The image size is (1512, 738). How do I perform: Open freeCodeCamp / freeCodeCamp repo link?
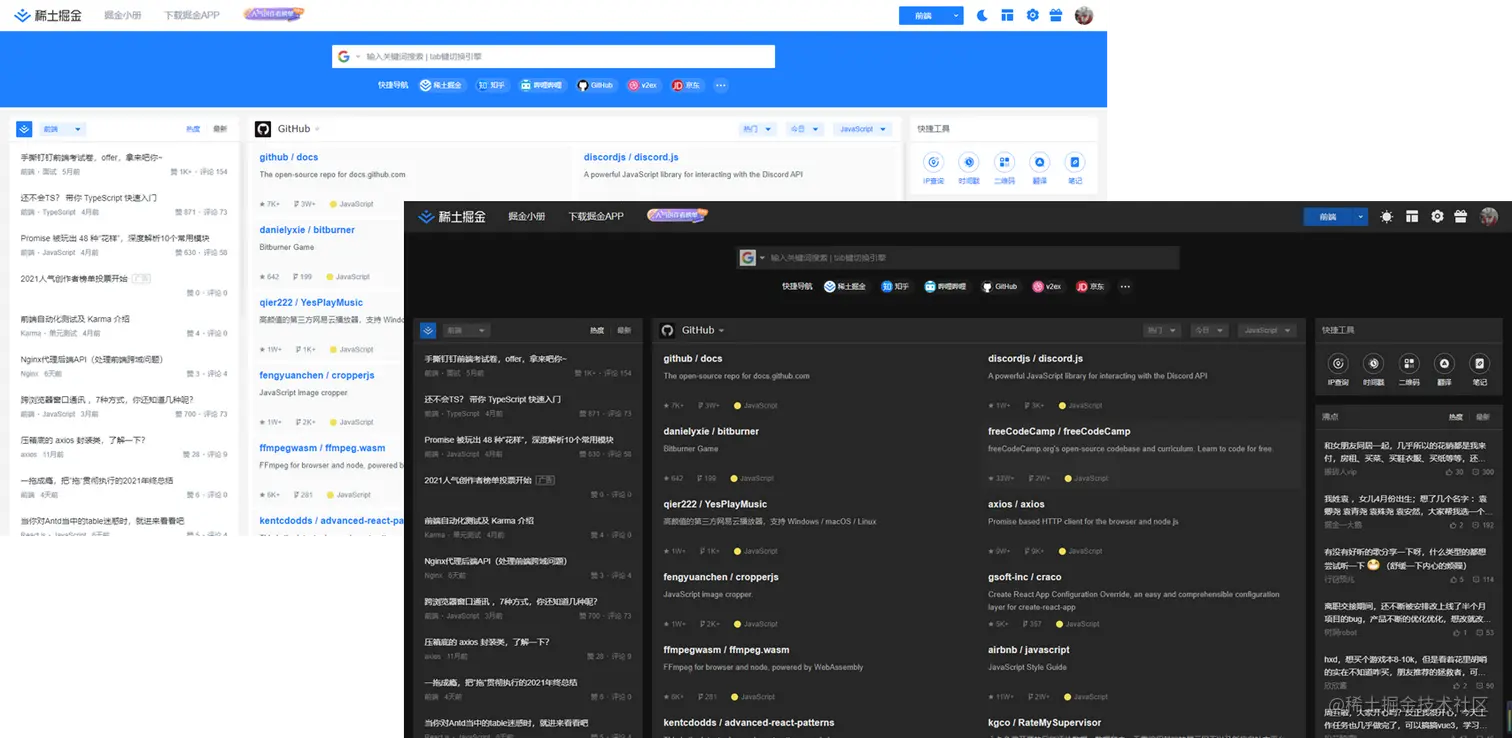click(1059, 431)
